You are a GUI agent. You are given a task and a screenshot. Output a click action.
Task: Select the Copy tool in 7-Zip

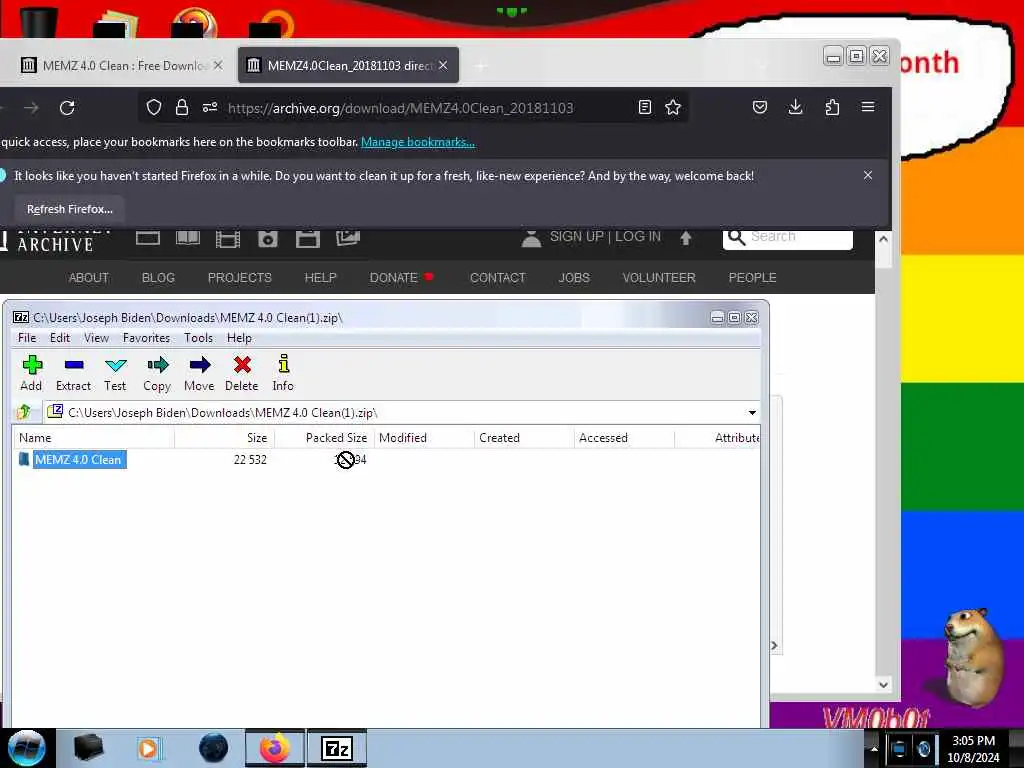point(157,374)
